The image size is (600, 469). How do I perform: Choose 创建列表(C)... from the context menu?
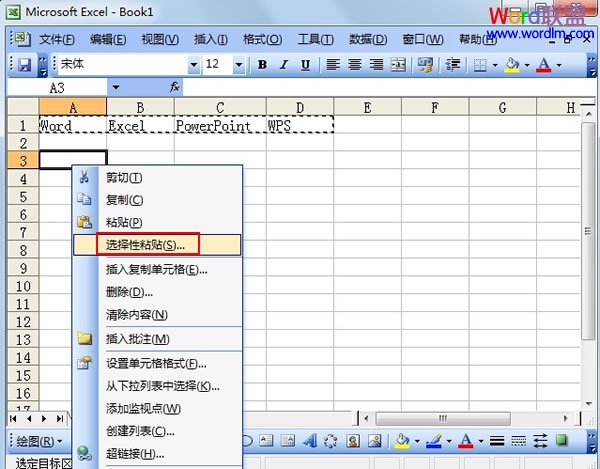[x=157, y=431]
